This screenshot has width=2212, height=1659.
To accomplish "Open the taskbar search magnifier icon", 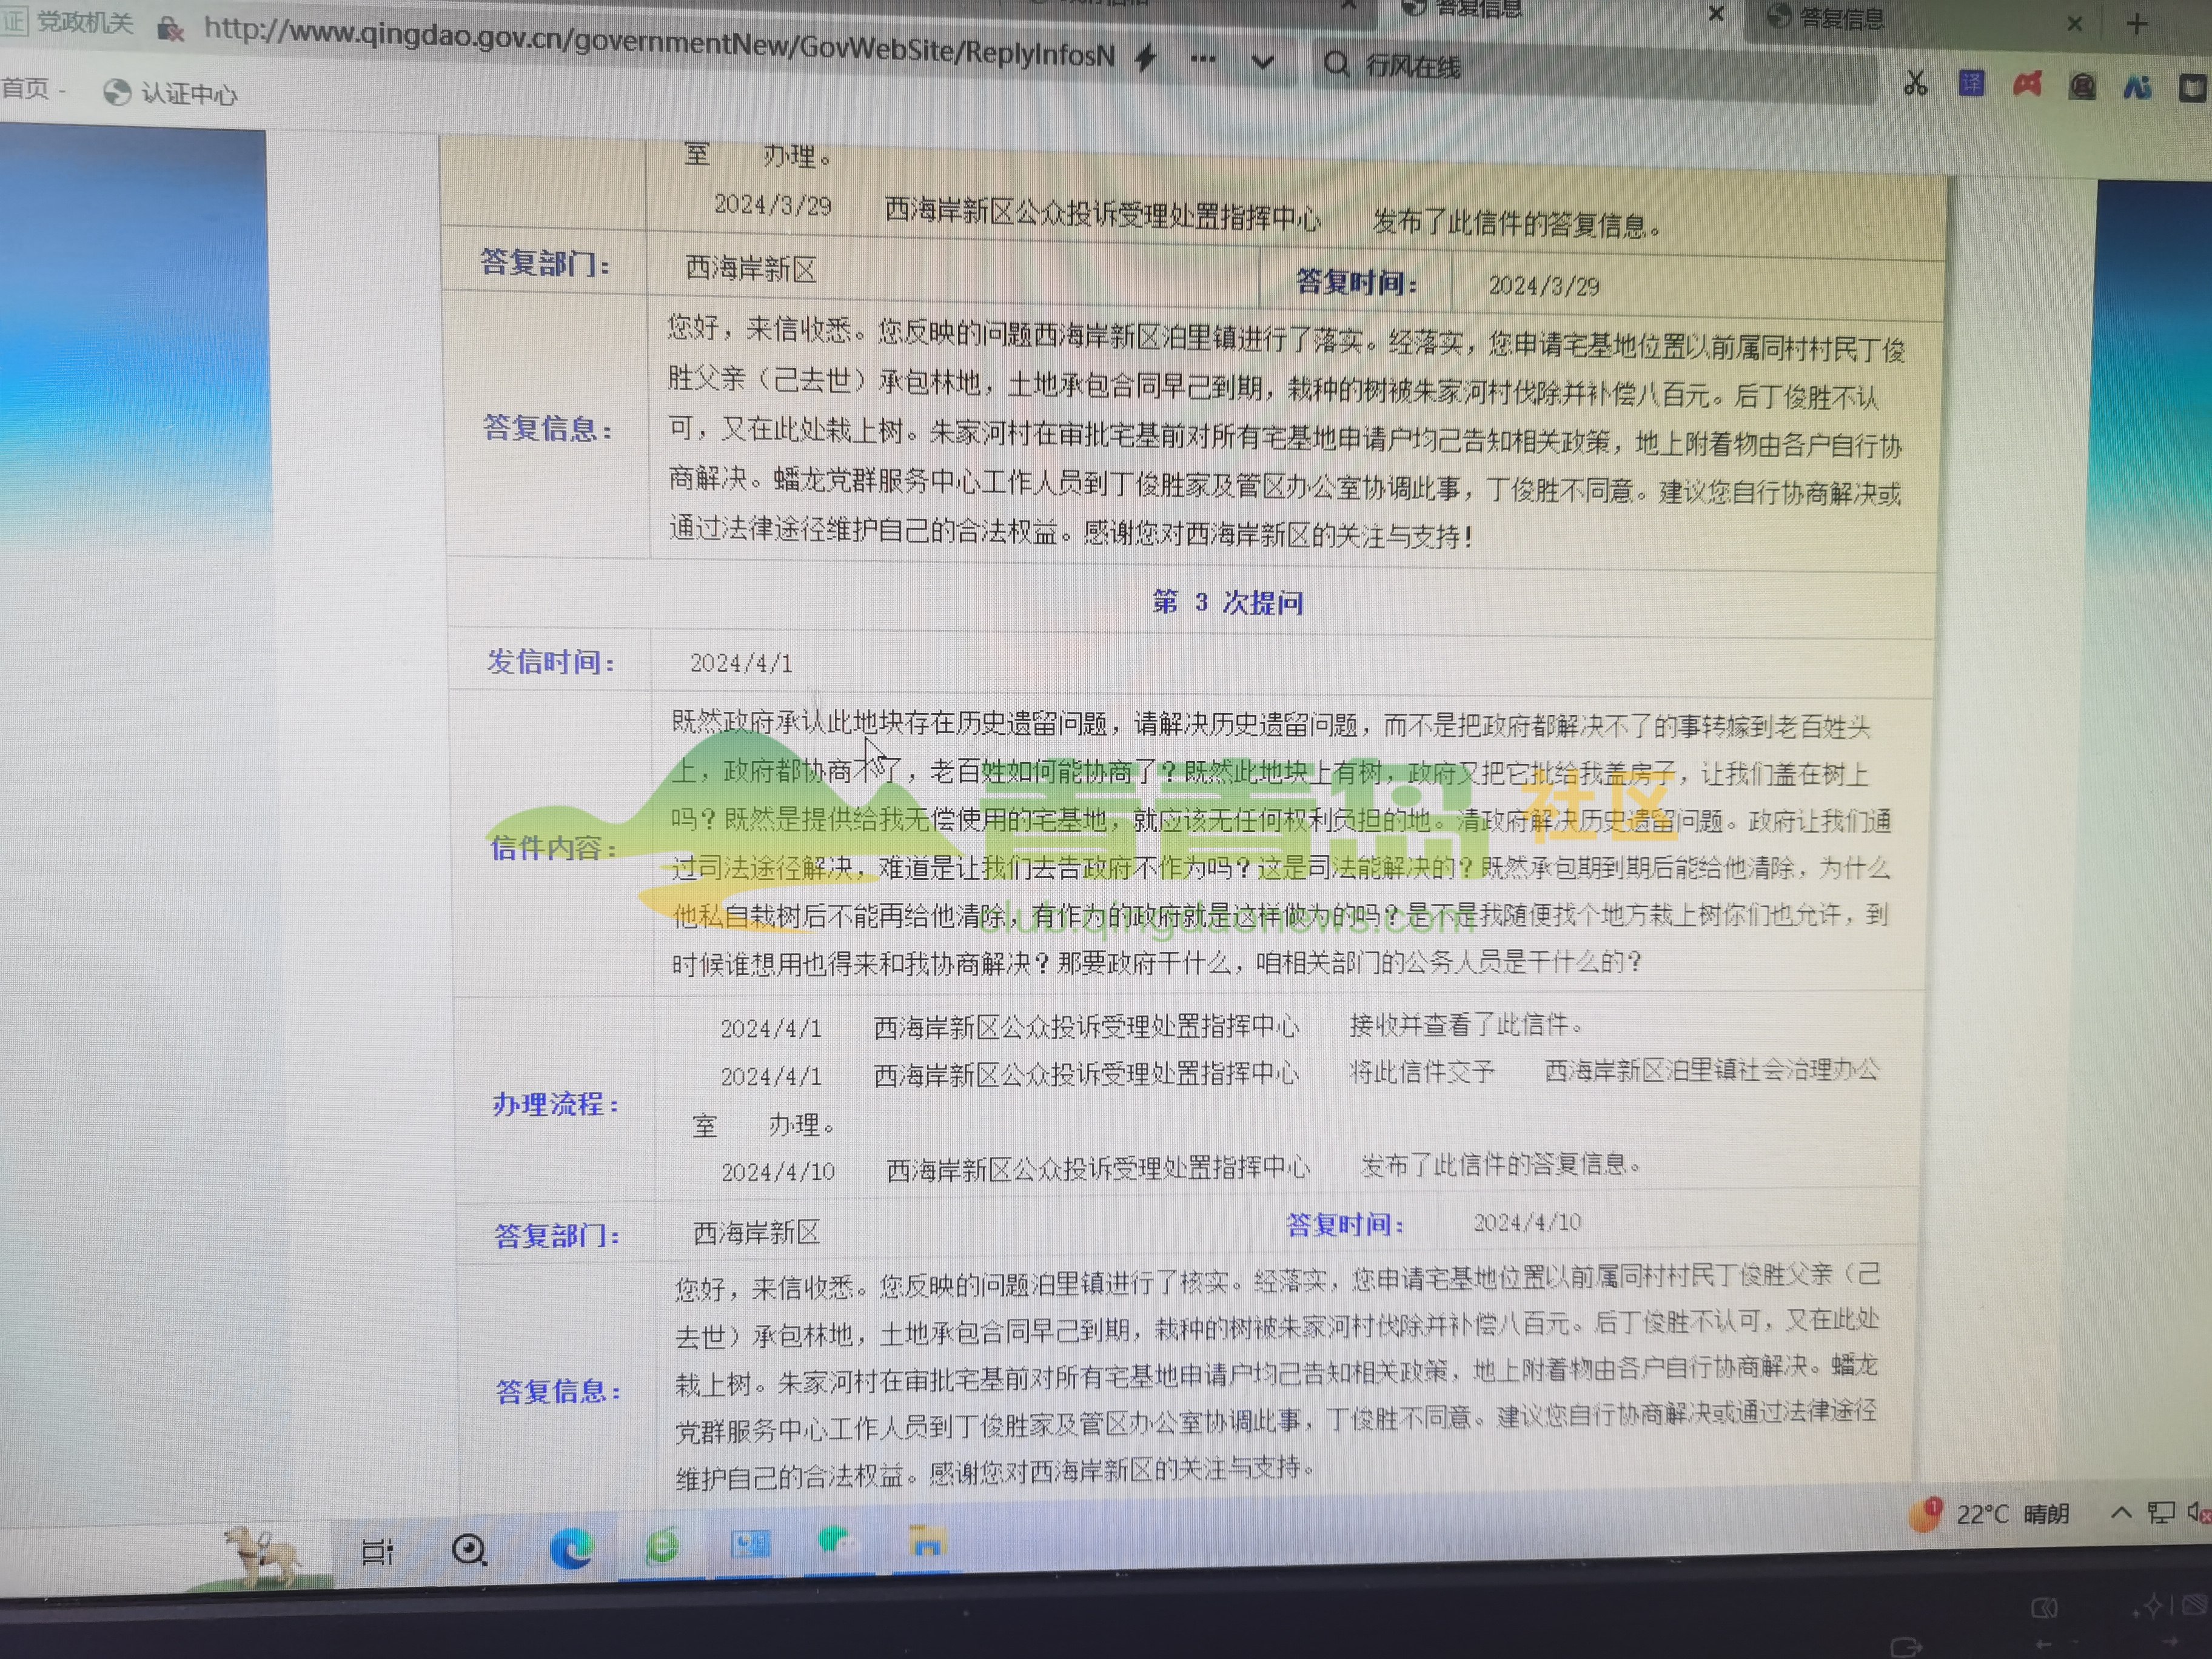I will coord(469,1550).
